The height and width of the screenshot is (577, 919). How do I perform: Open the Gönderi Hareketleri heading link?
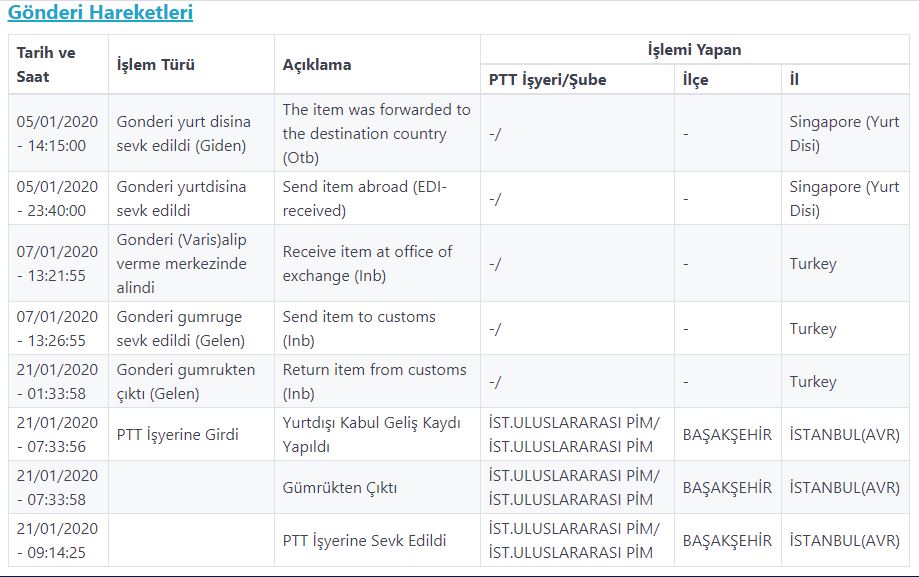coord(100,12)
